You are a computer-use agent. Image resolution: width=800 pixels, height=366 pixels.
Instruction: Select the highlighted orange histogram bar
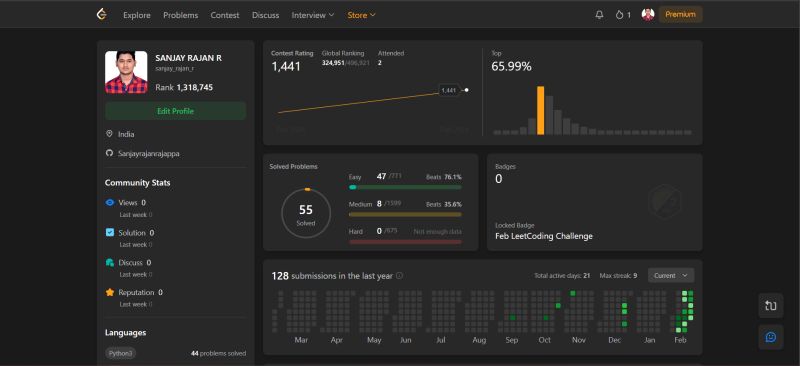click(541, 110)
